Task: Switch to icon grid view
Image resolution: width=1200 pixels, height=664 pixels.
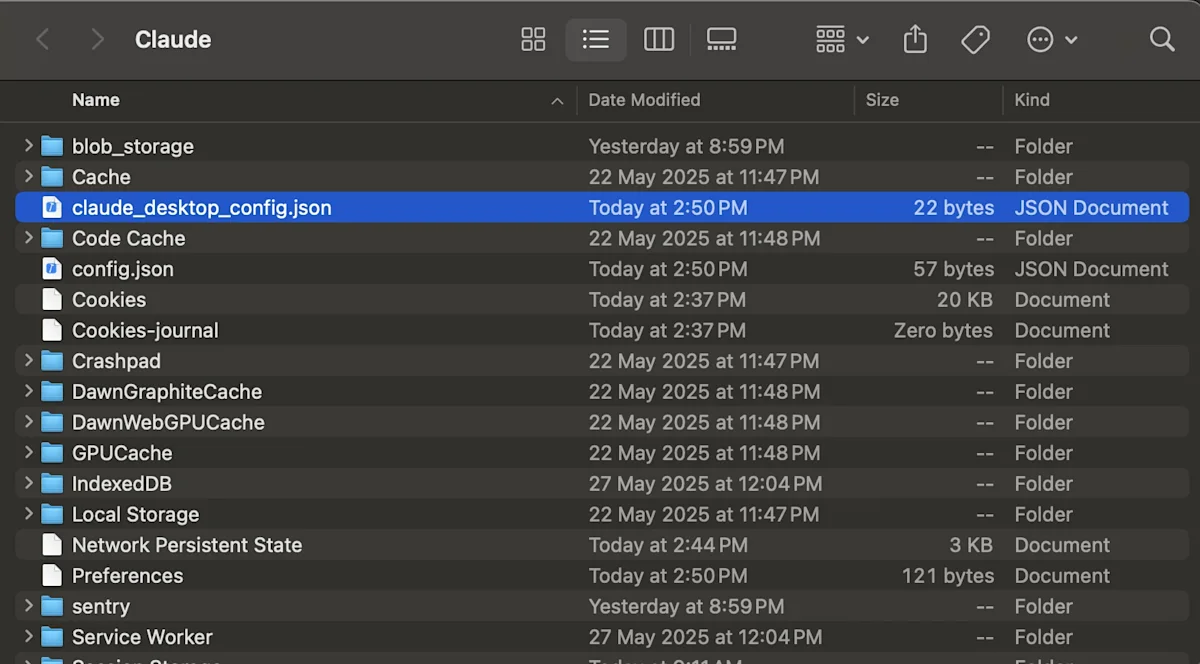Action: point(533,39)
